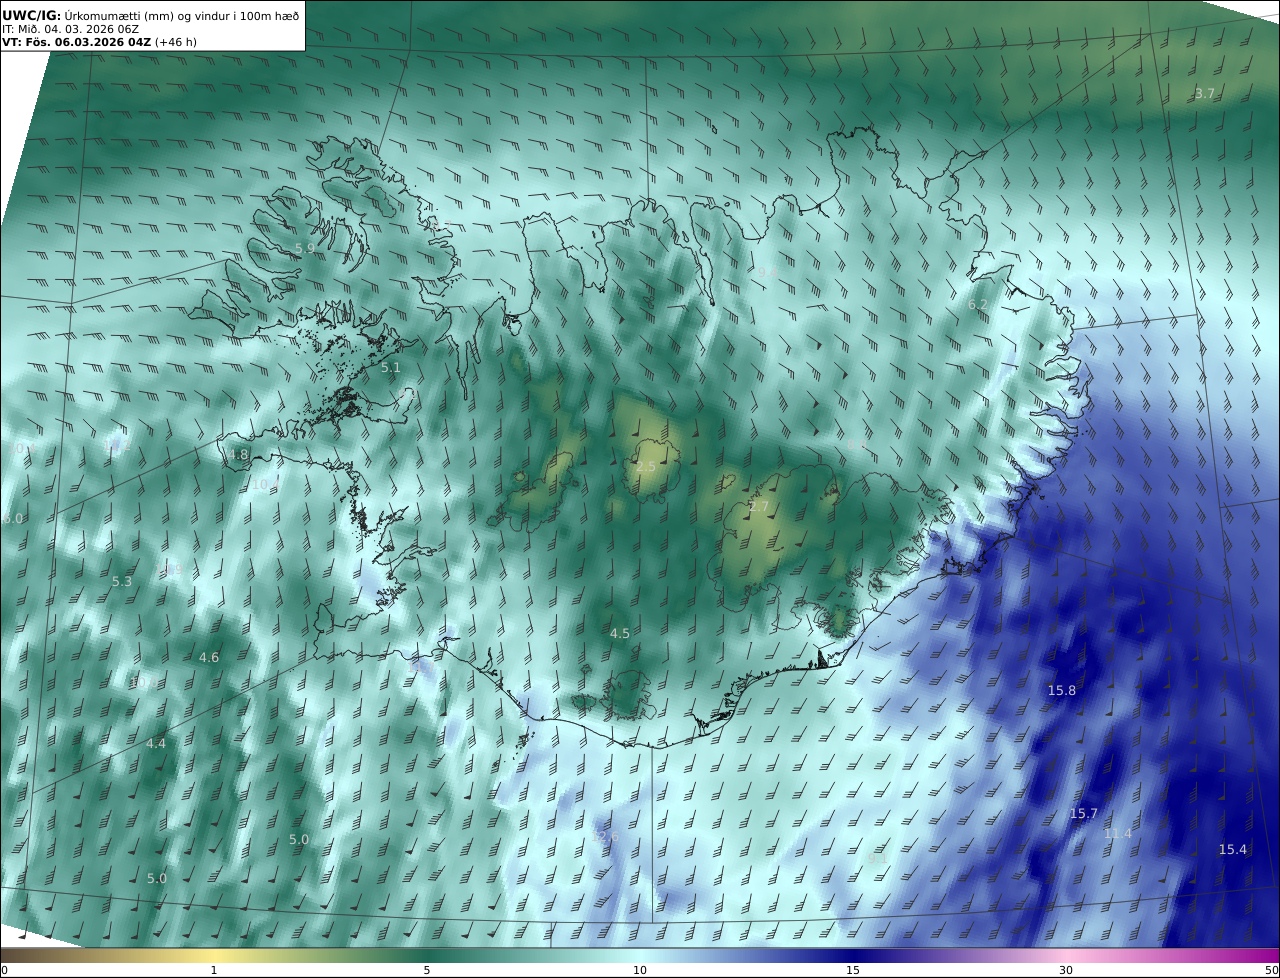
Task: Select the 15.4 value label
Action: coord(1233,849)
